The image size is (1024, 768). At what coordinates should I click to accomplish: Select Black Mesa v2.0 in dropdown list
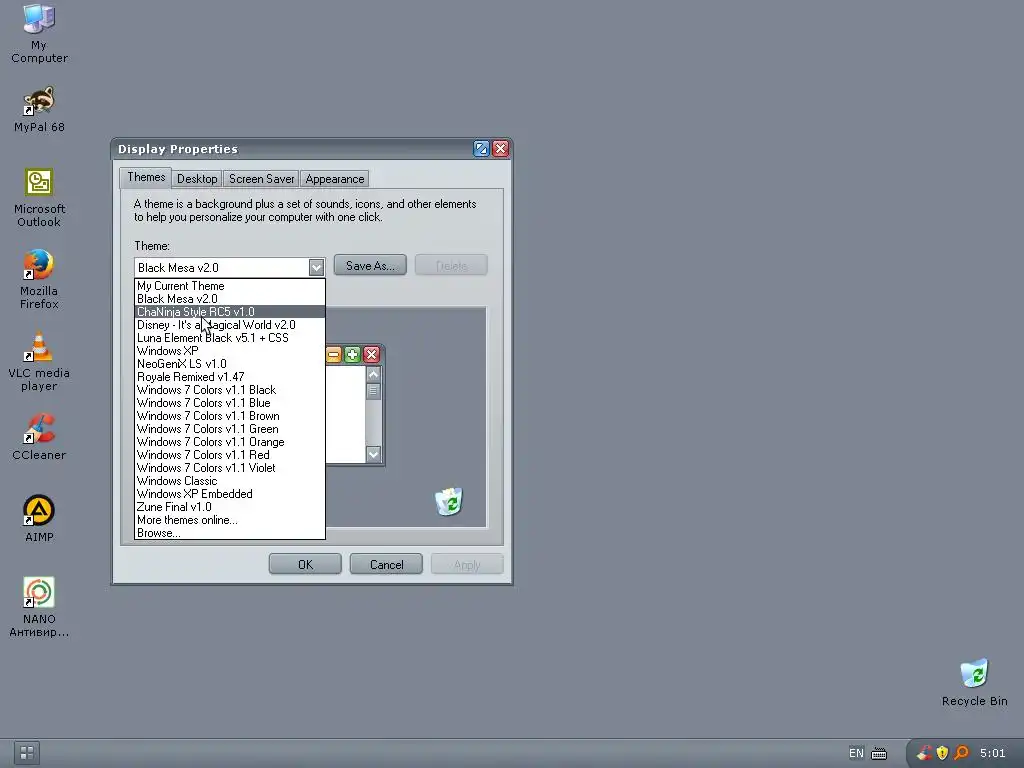(x=230, y=298)
